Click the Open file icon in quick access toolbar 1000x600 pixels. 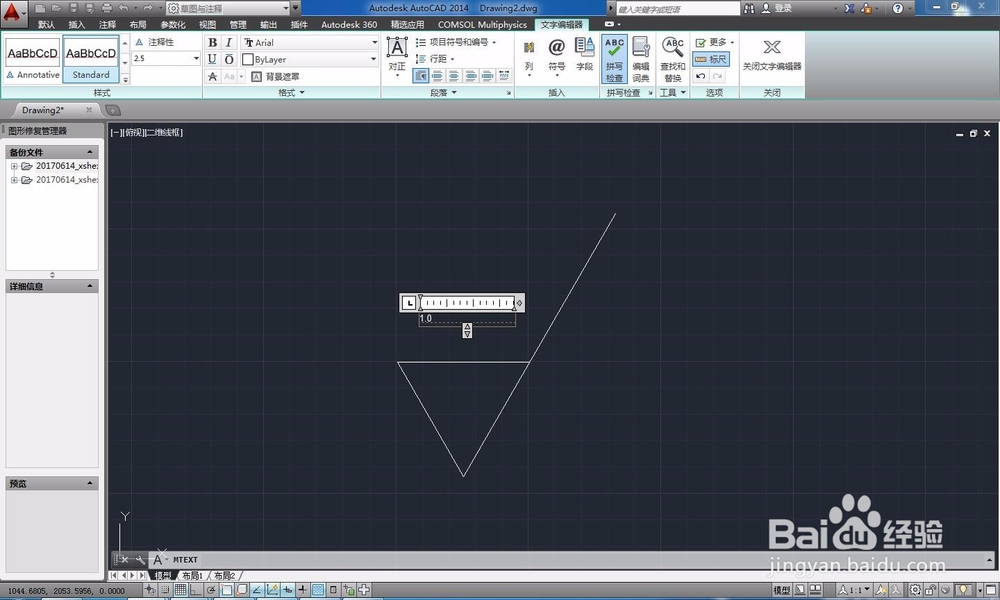[56, 8]
